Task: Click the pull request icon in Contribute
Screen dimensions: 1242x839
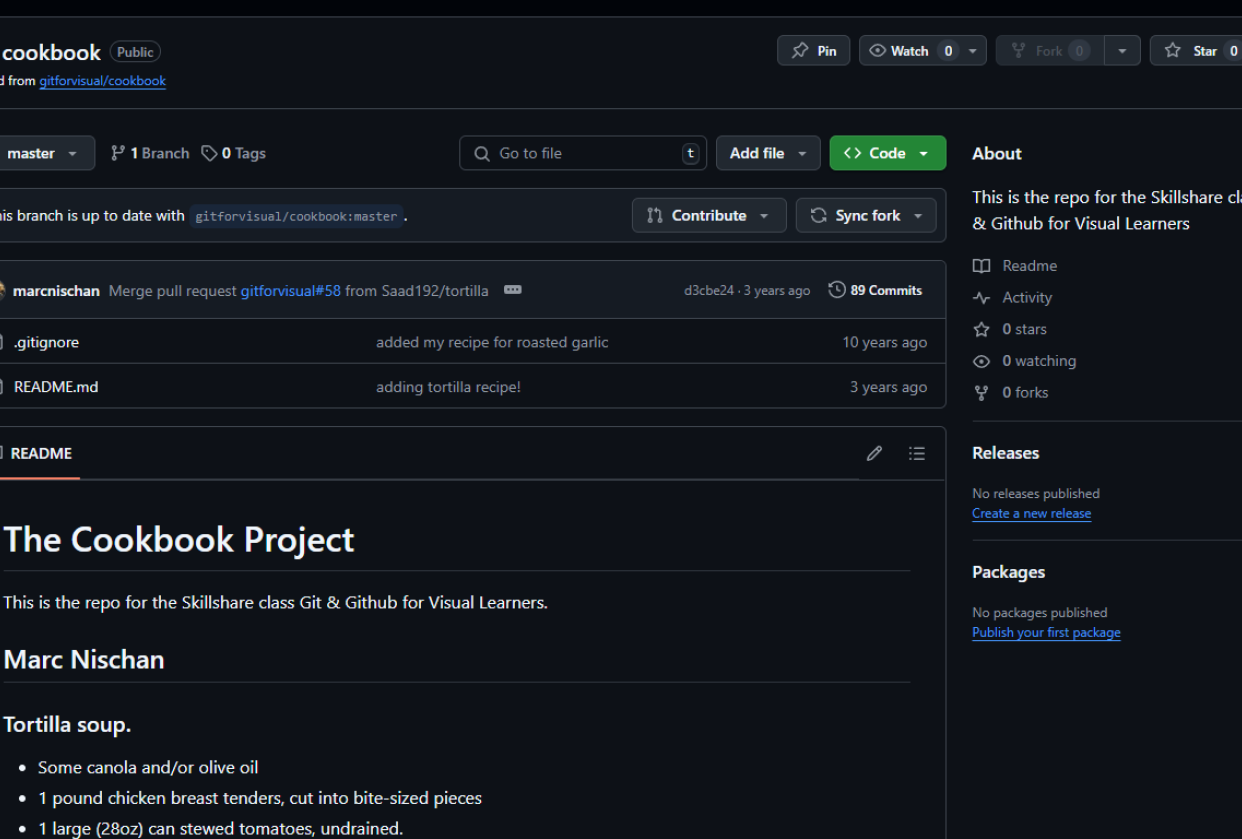Action: point(655,215)
